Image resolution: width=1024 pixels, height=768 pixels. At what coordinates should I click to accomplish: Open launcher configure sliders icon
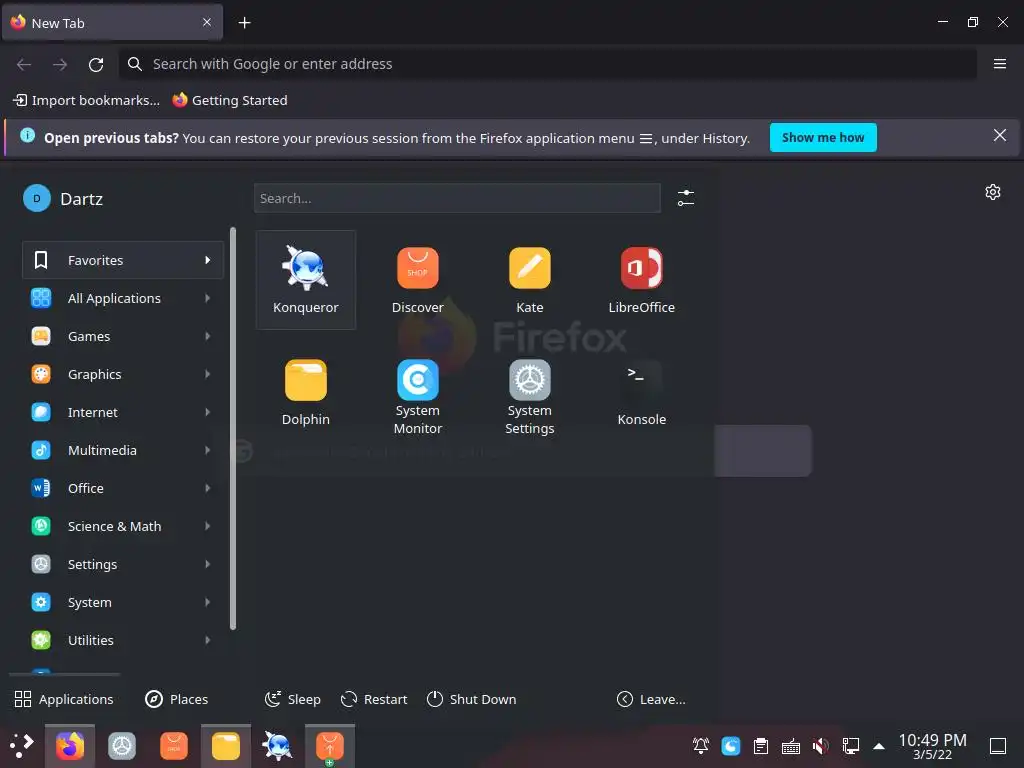(x=686, y=198)
